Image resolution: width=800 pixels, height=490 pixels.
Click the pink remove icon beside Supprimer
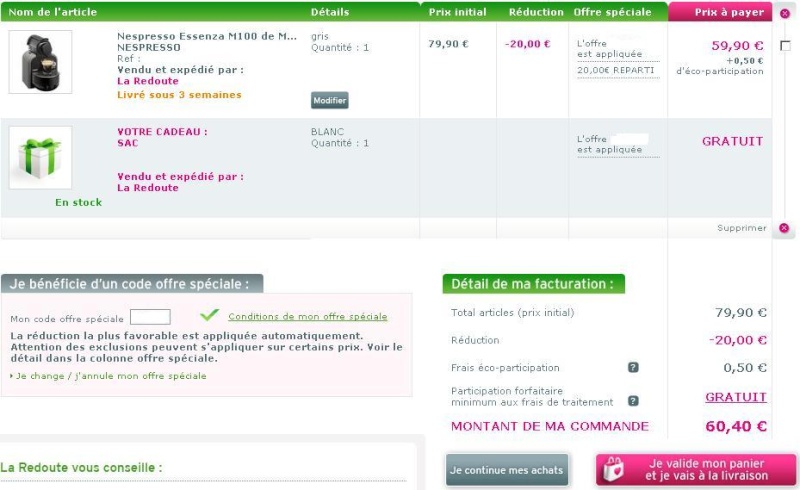pos(784,228)
